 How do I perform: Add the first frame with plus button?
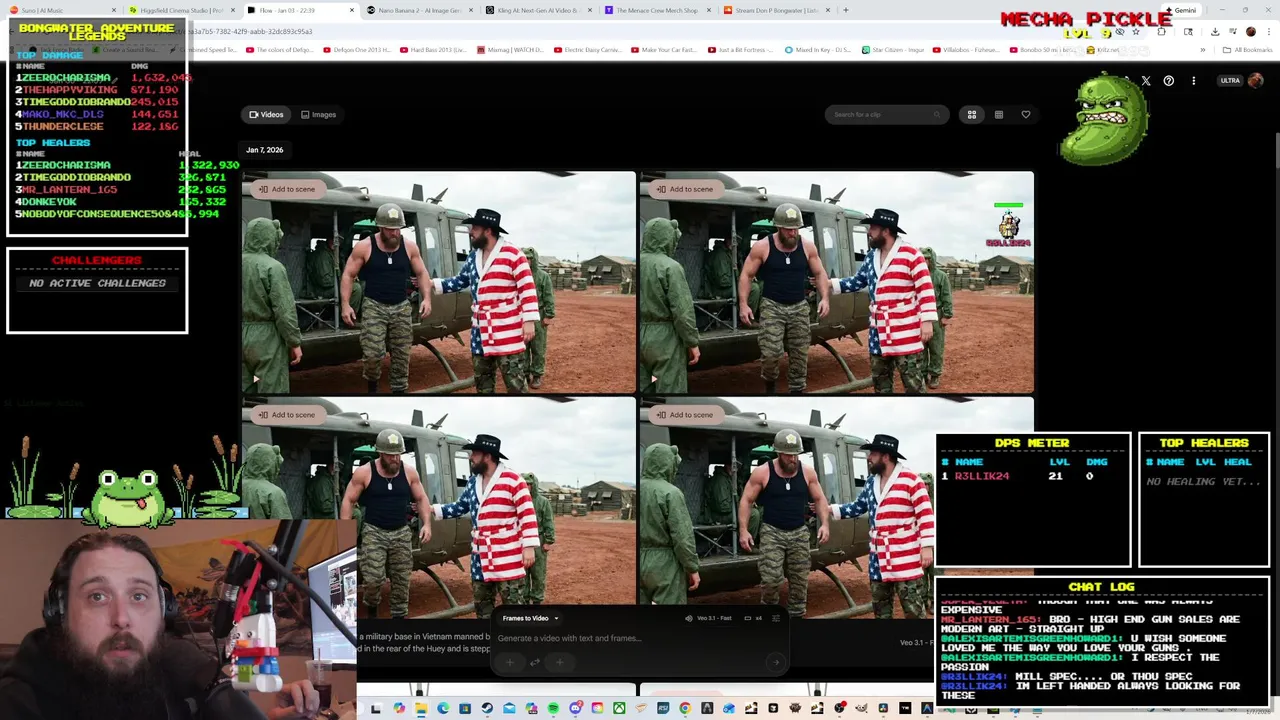click(x=510, y=661)
